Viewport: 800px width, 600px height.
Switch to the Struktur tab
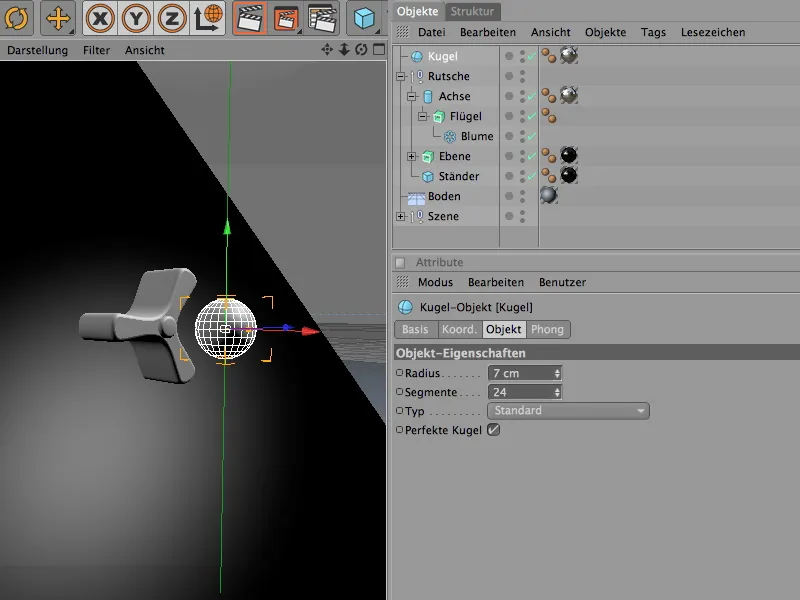[473, 11]
